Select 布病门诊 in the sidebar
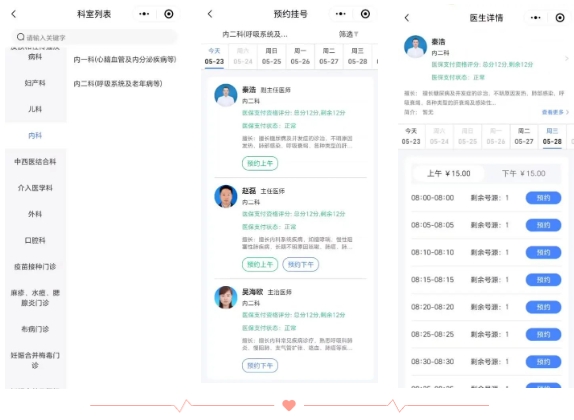 35,329
